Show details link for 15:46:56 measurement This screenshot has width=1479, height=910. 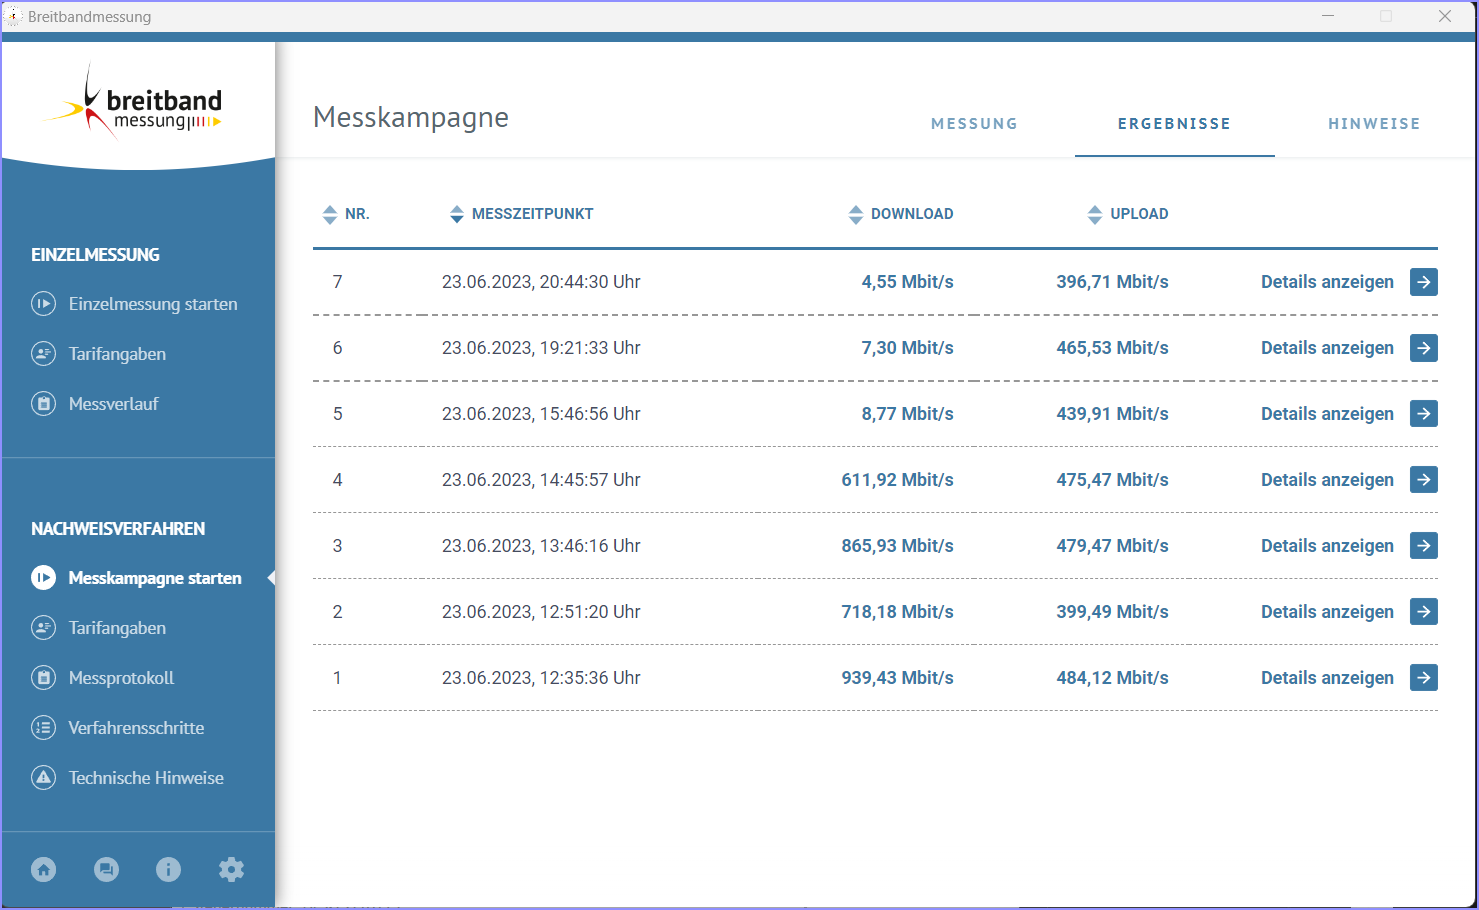(1327, 414)
